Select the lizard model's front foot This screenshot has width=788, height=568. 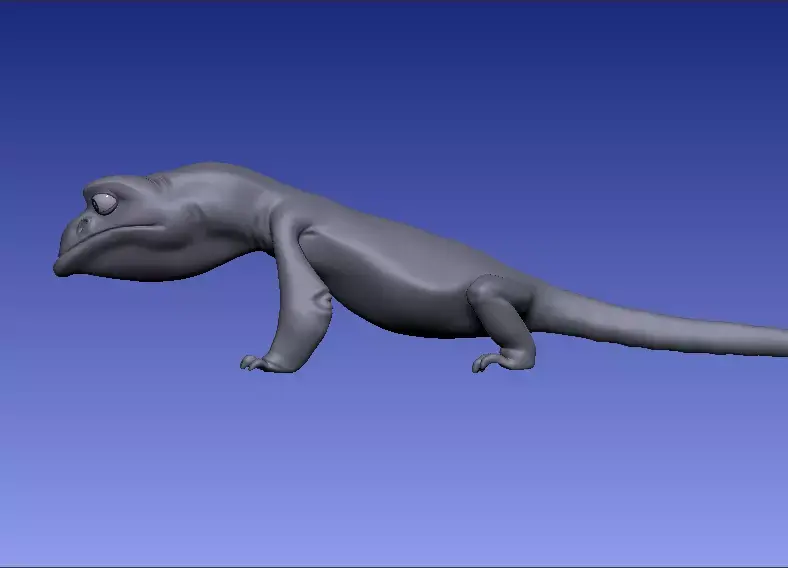tap(270, 362)
